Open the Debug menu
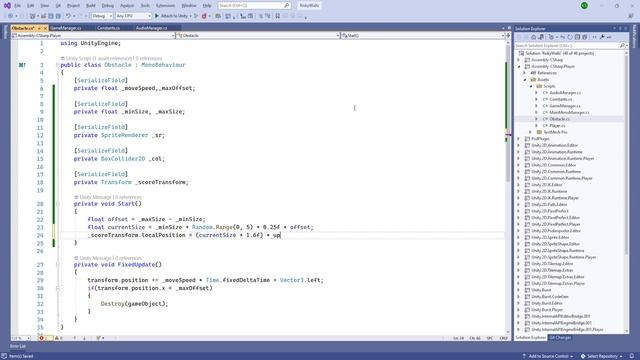The width and height of the screenshot is (640, 360). tap(108, 6)
